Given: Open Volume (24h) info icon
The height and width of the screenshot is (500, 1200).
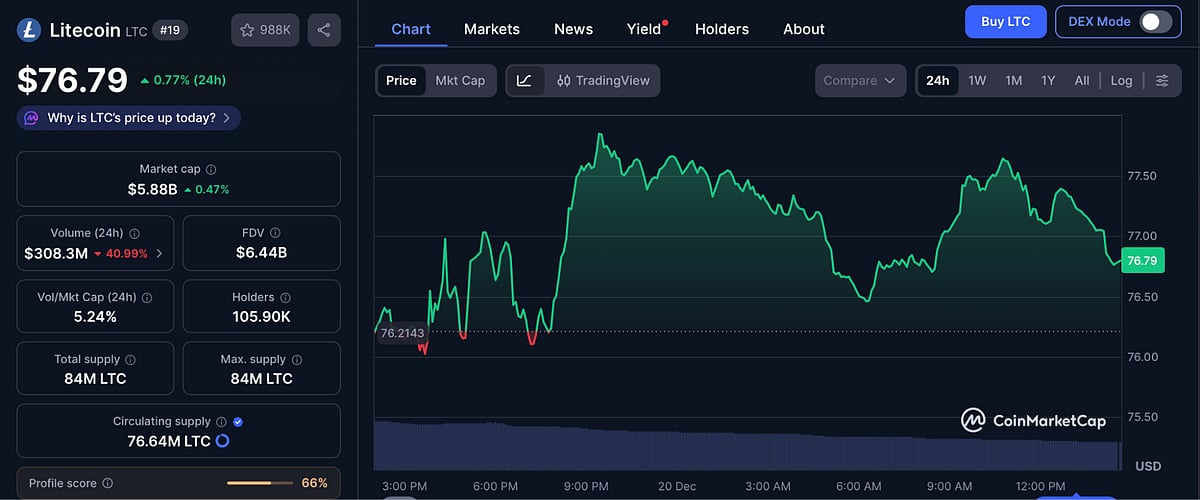Looking at the screenshot, I should click(135, 233).
